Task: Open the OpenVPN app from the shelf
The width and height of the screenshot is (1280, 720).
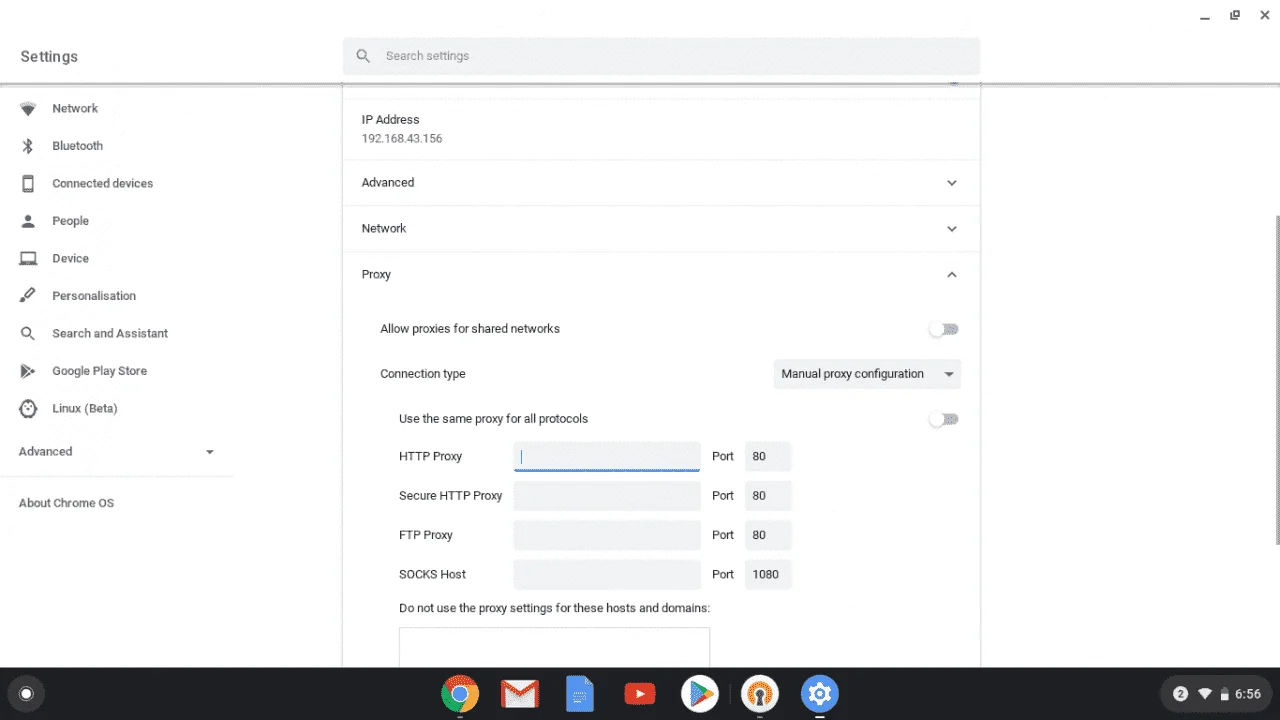Action: [x=760, y=694]
